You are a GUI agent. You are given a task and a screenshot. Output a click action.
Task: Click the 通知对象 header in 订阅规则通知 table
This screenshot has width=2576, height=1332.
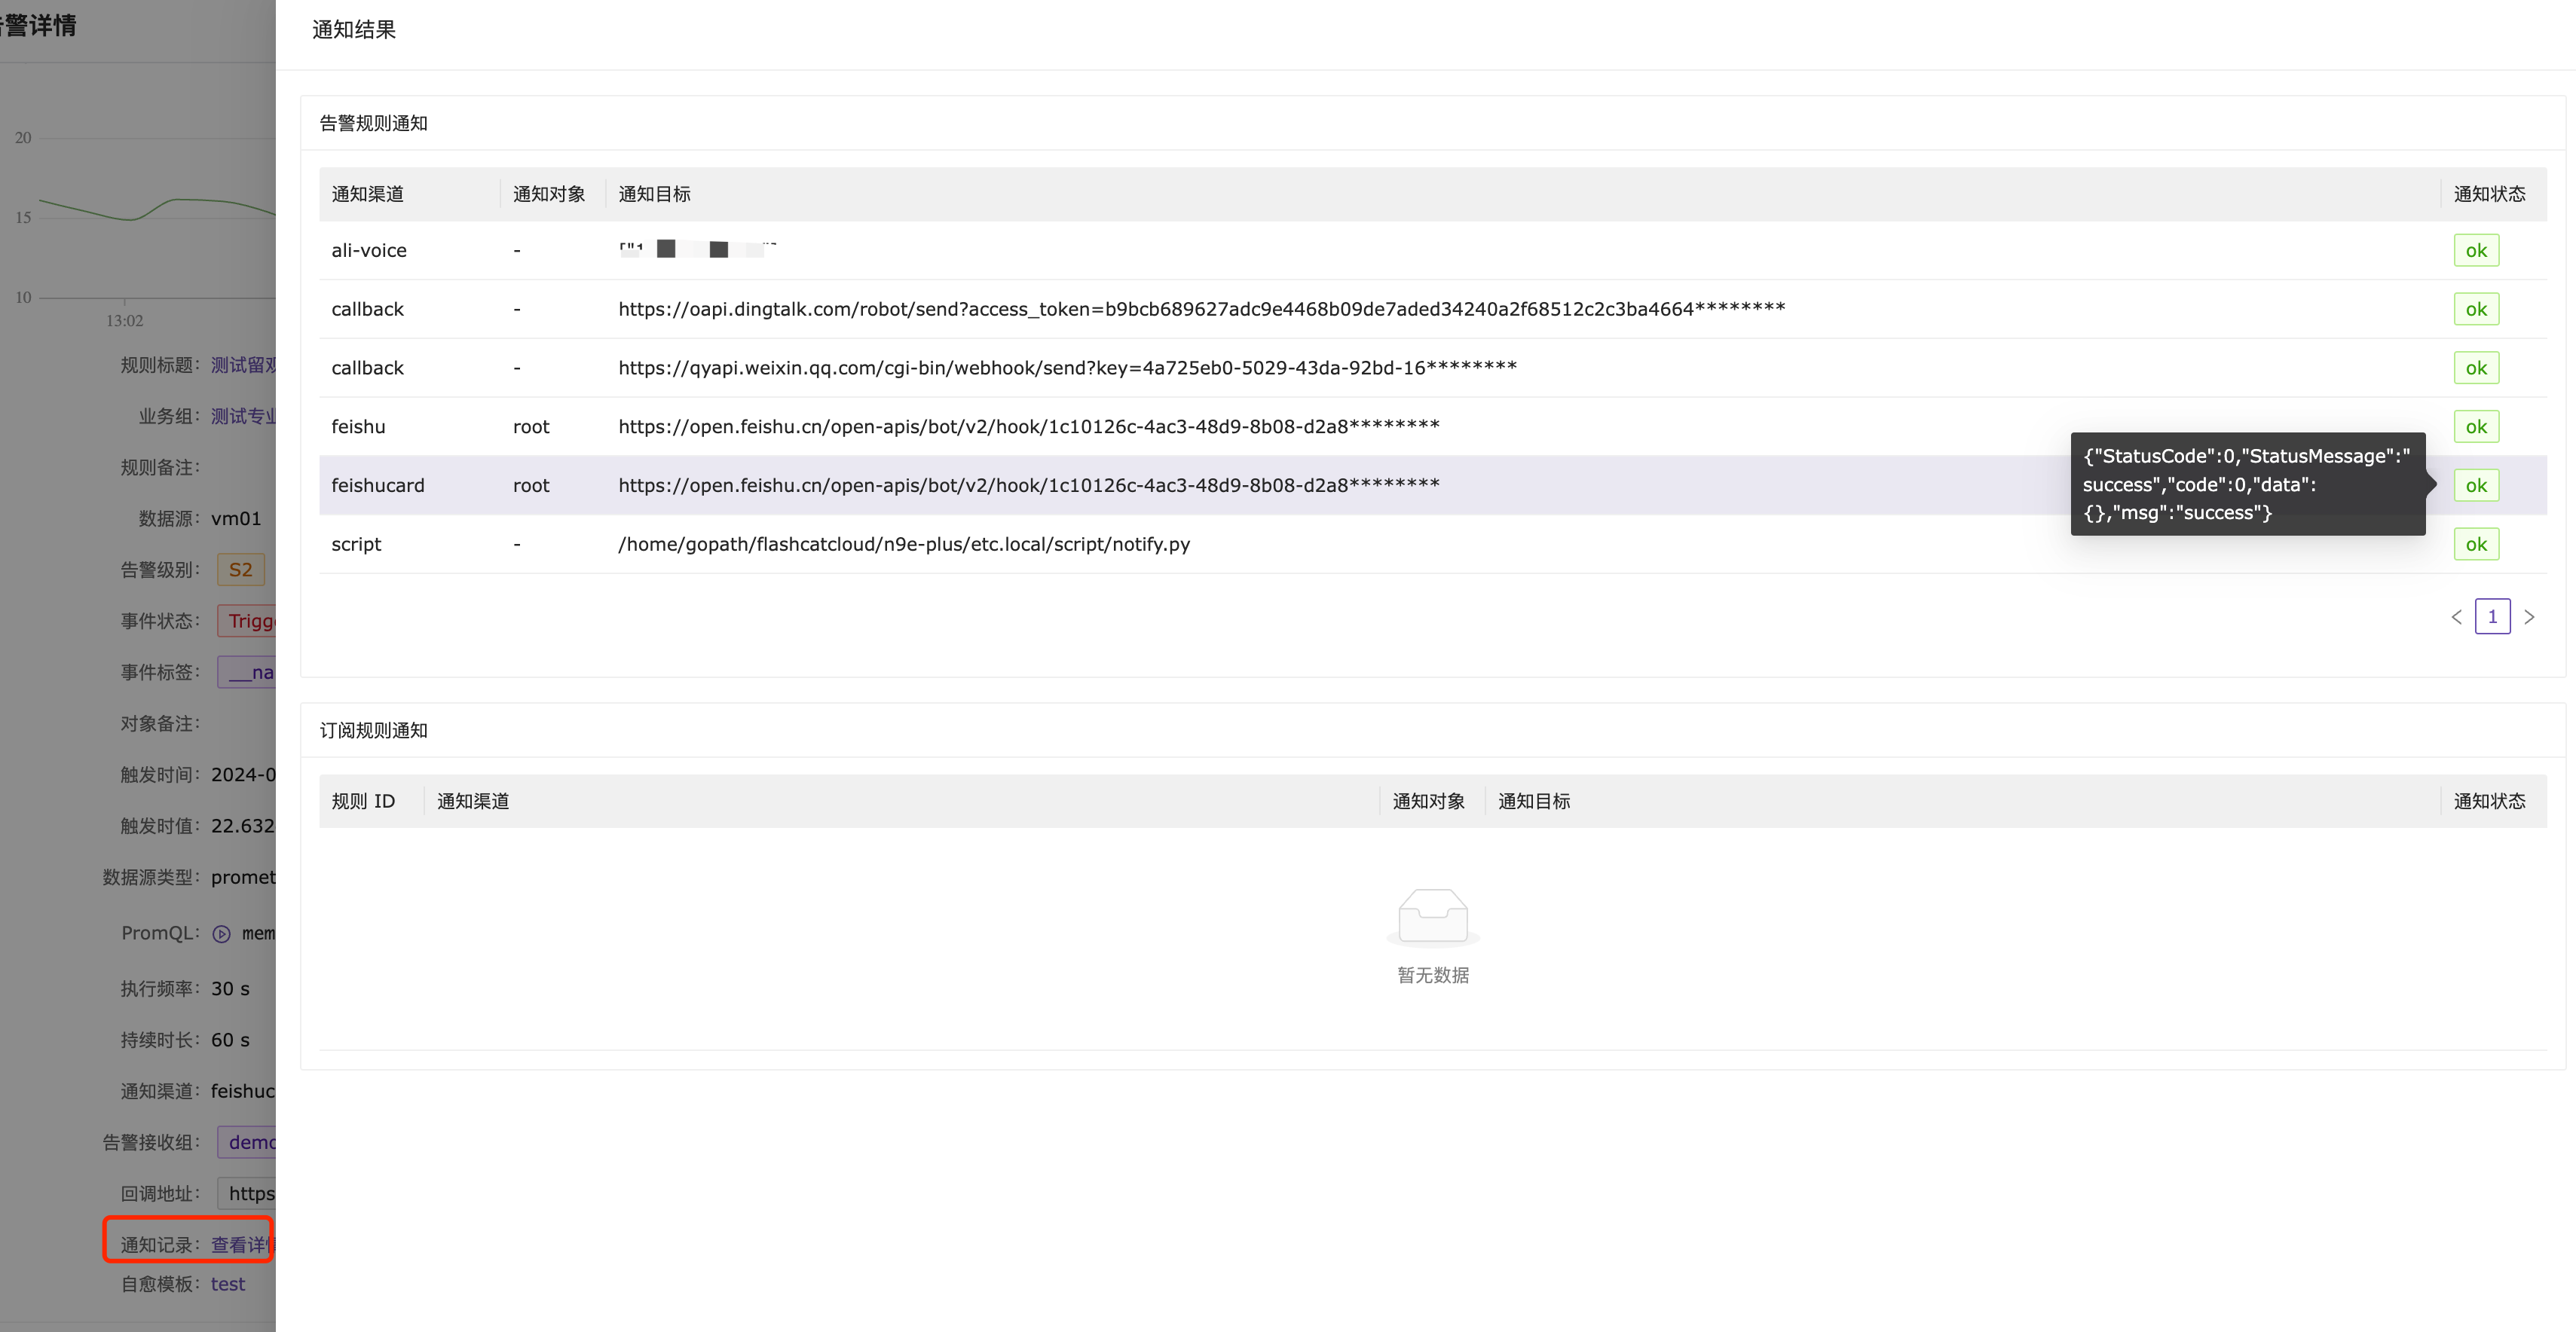pyautogui.click(x=1429, y=801)
